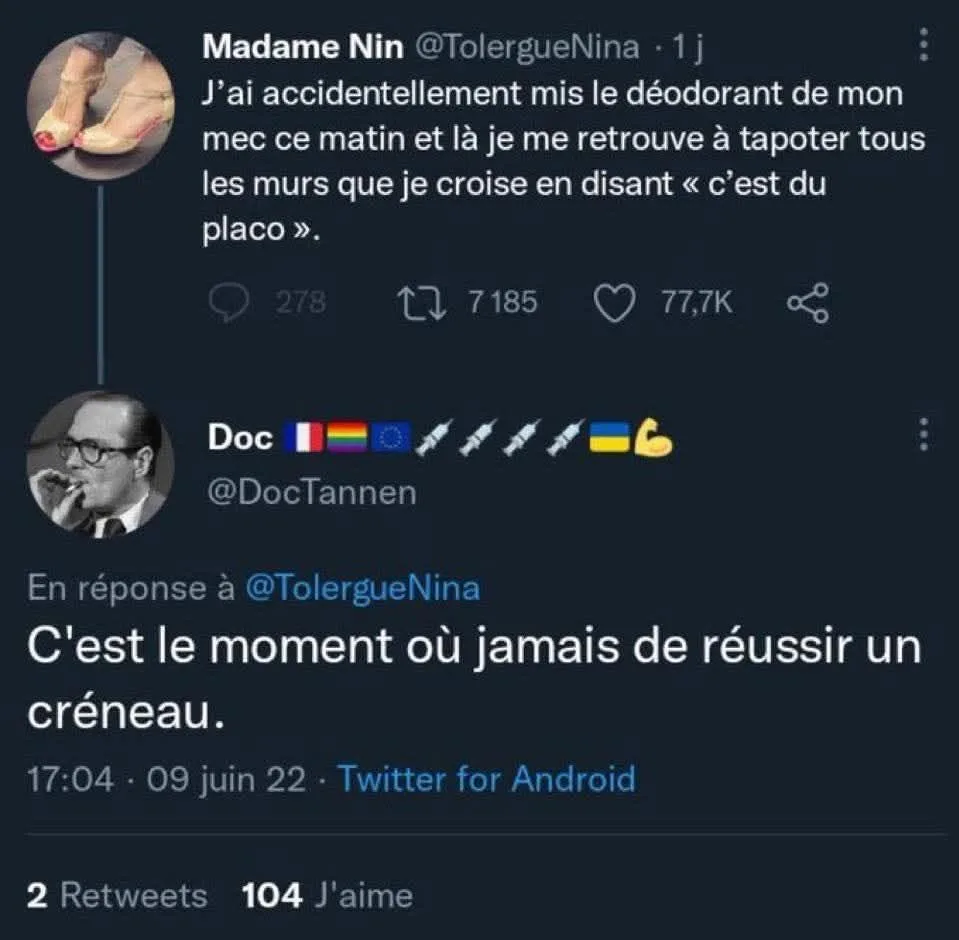View the 2 Retweets list
959x940 pixels.
tap(117, 896)
